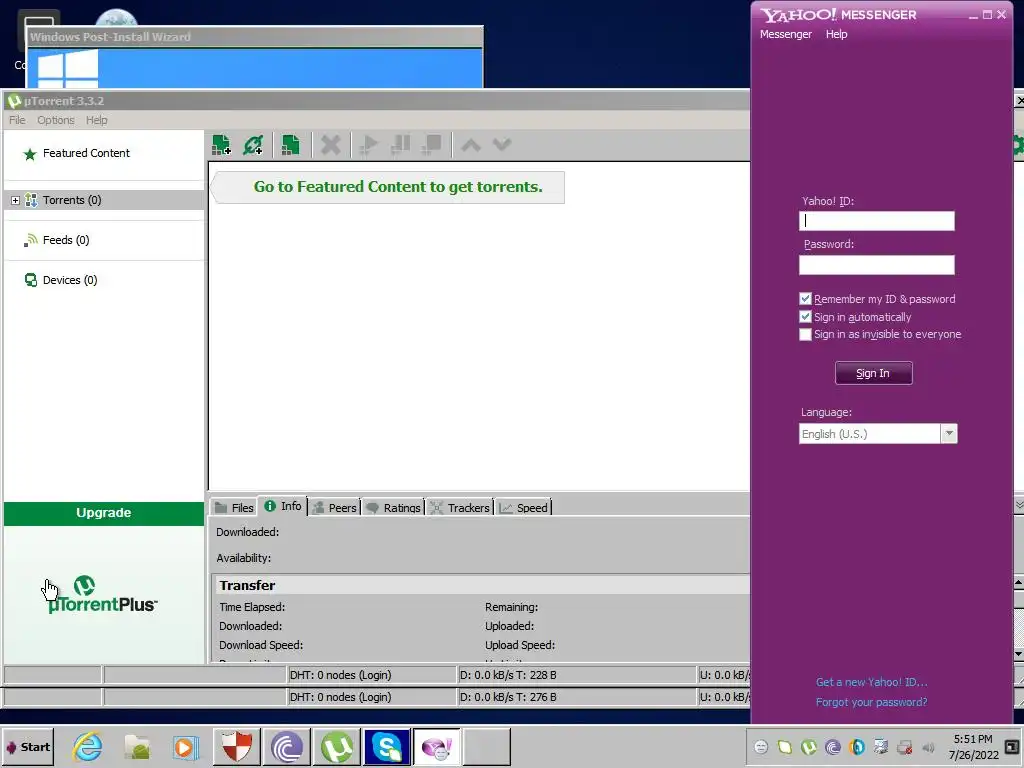This screenshot has width=1024, height=768.
Task: Click the uTorrent tray icon
Action: coord(808,747)
